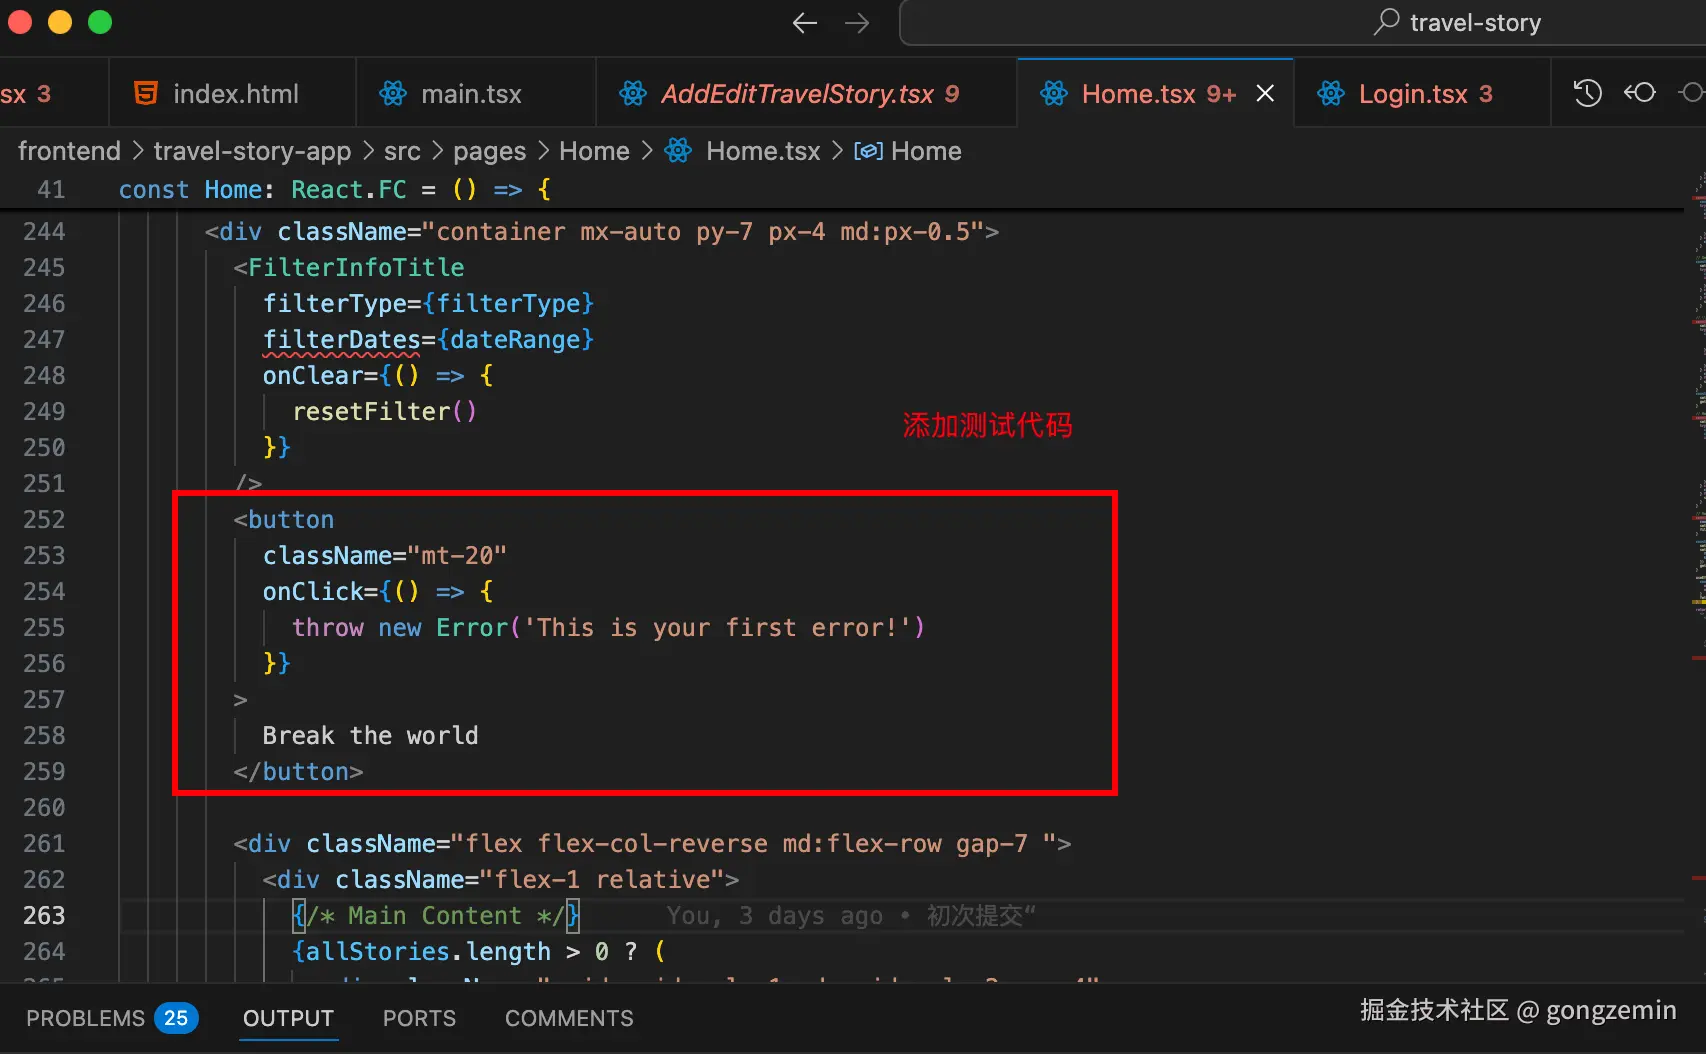Select the PORTS panel tab
The height and width of the screenshot is (1054, 1706).
419,1018
